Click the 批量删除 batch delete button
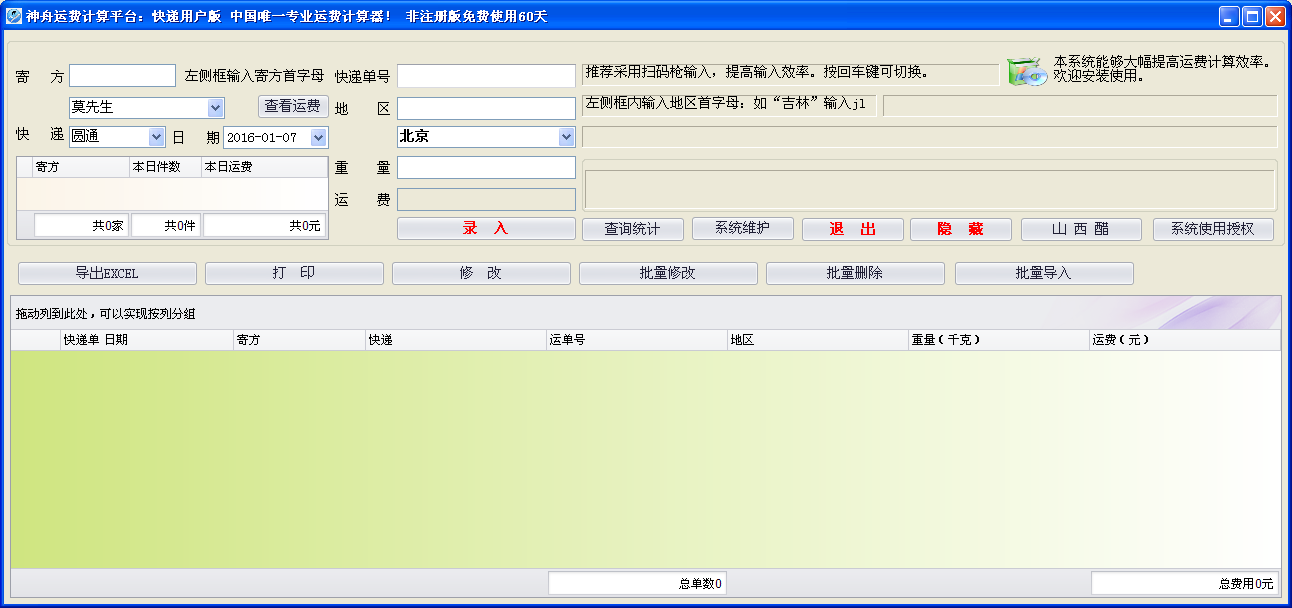1292x608 pixels. 855,272
